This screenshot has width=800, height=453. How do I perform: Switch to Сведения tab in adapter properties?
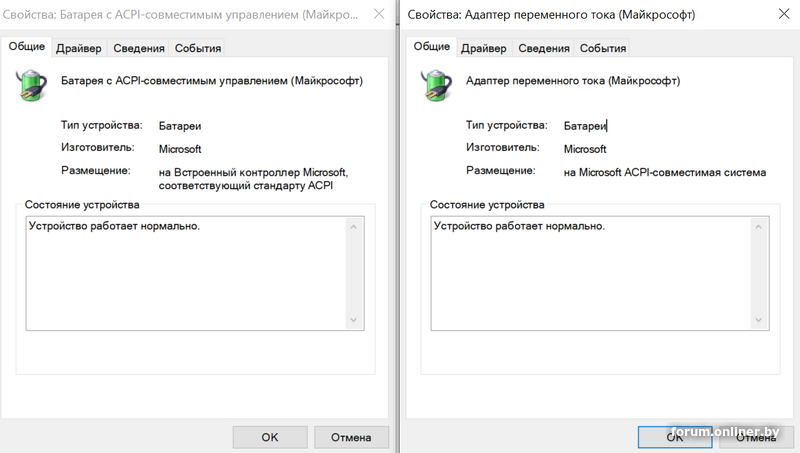pos(545,48)
